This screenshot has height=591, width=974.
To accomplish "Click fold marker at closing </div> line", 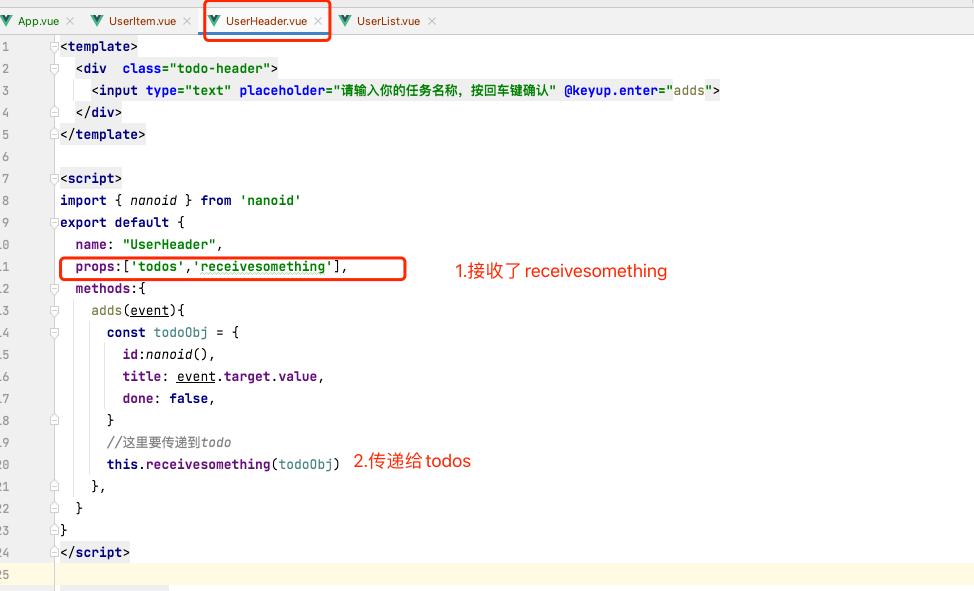I will (x=54, y=112).
